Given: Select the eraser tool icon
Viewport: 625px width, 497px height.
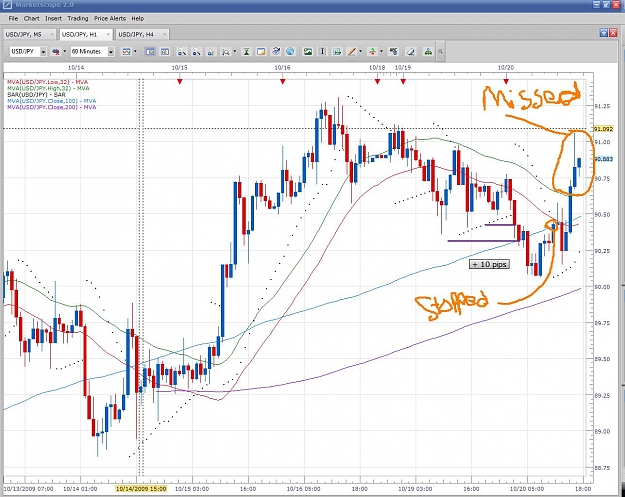Looking at the screenshot, I should (x=411, y=52).
